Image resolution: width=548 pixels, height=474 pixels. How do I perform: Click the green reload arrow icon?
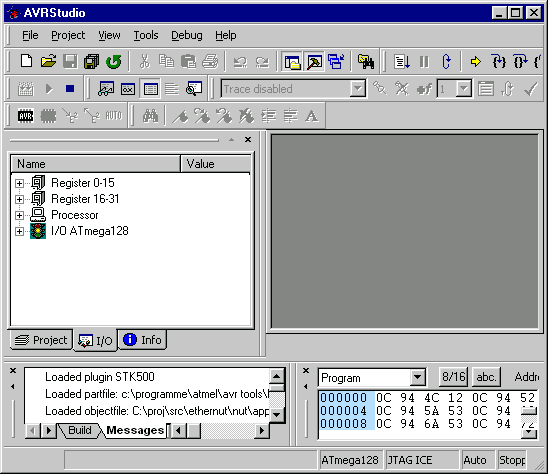(114, 62)
